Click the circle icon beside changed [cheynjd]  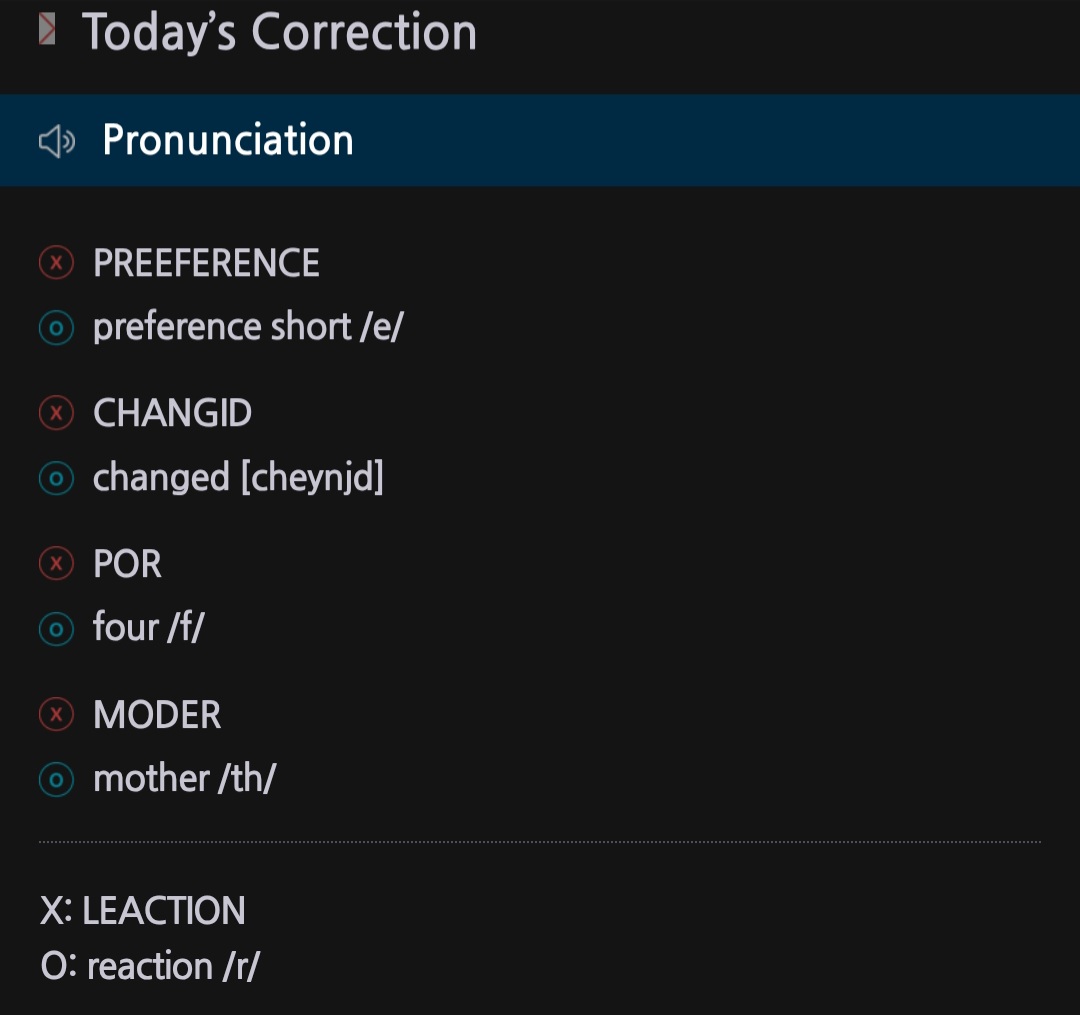56,479
